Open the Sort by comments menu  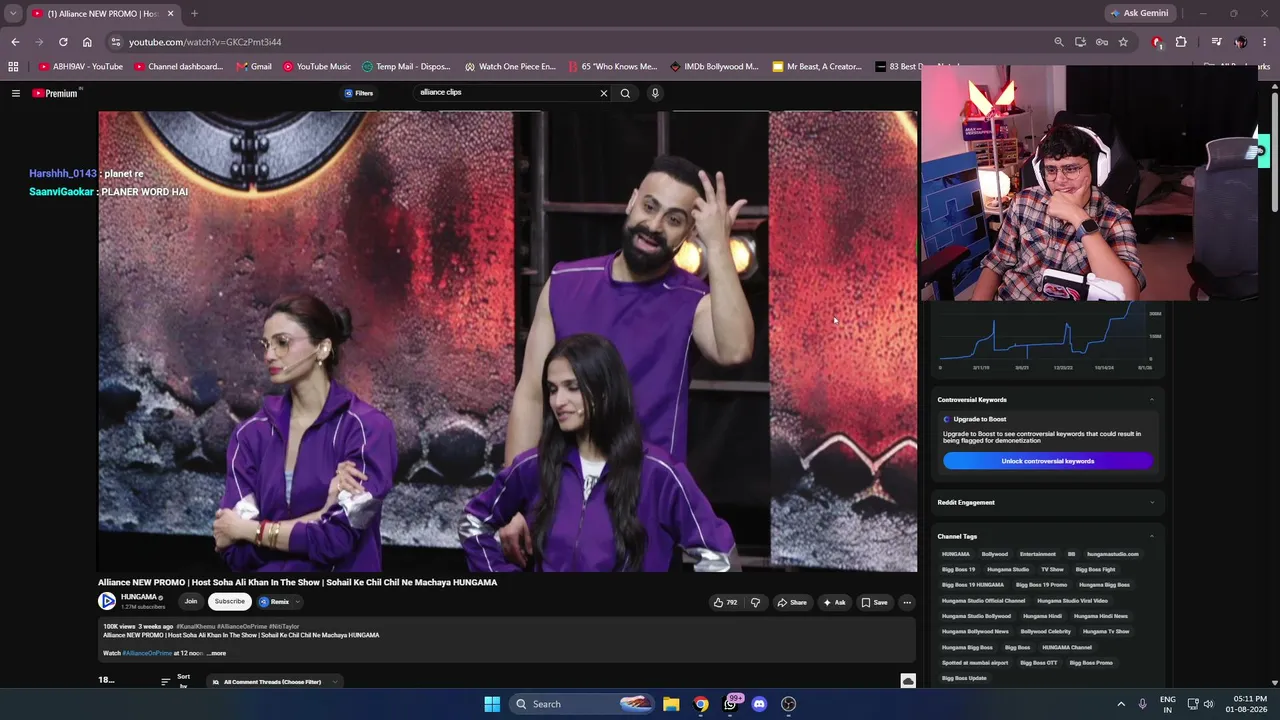tap(177, 681)
